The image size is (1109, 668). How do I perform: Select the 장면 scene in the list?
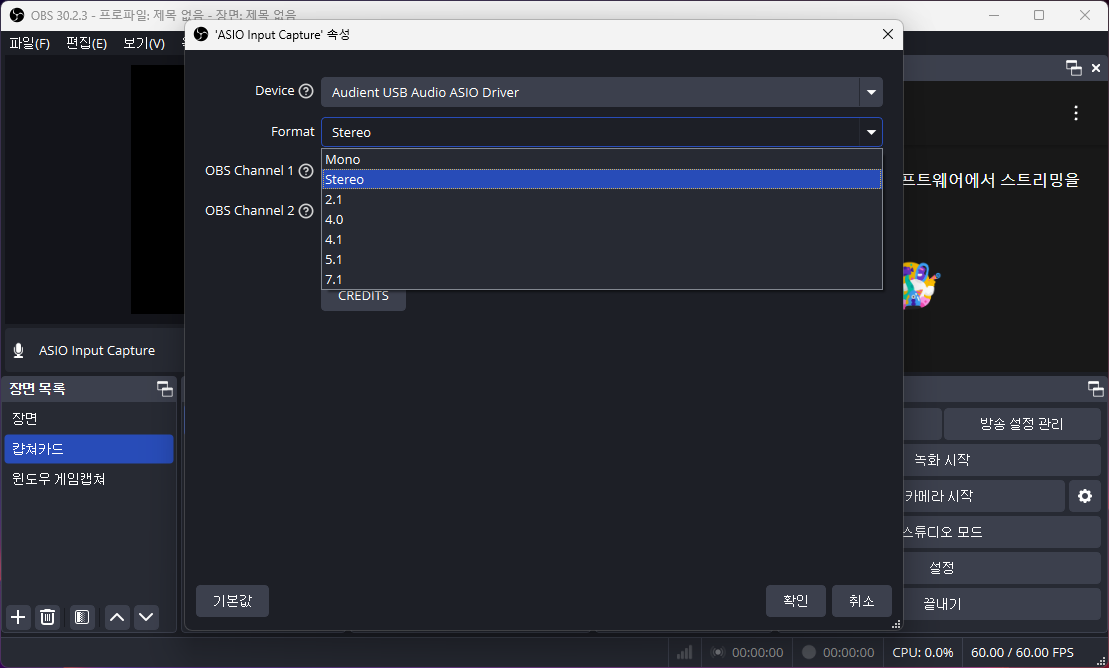click(x=89, y=419)
